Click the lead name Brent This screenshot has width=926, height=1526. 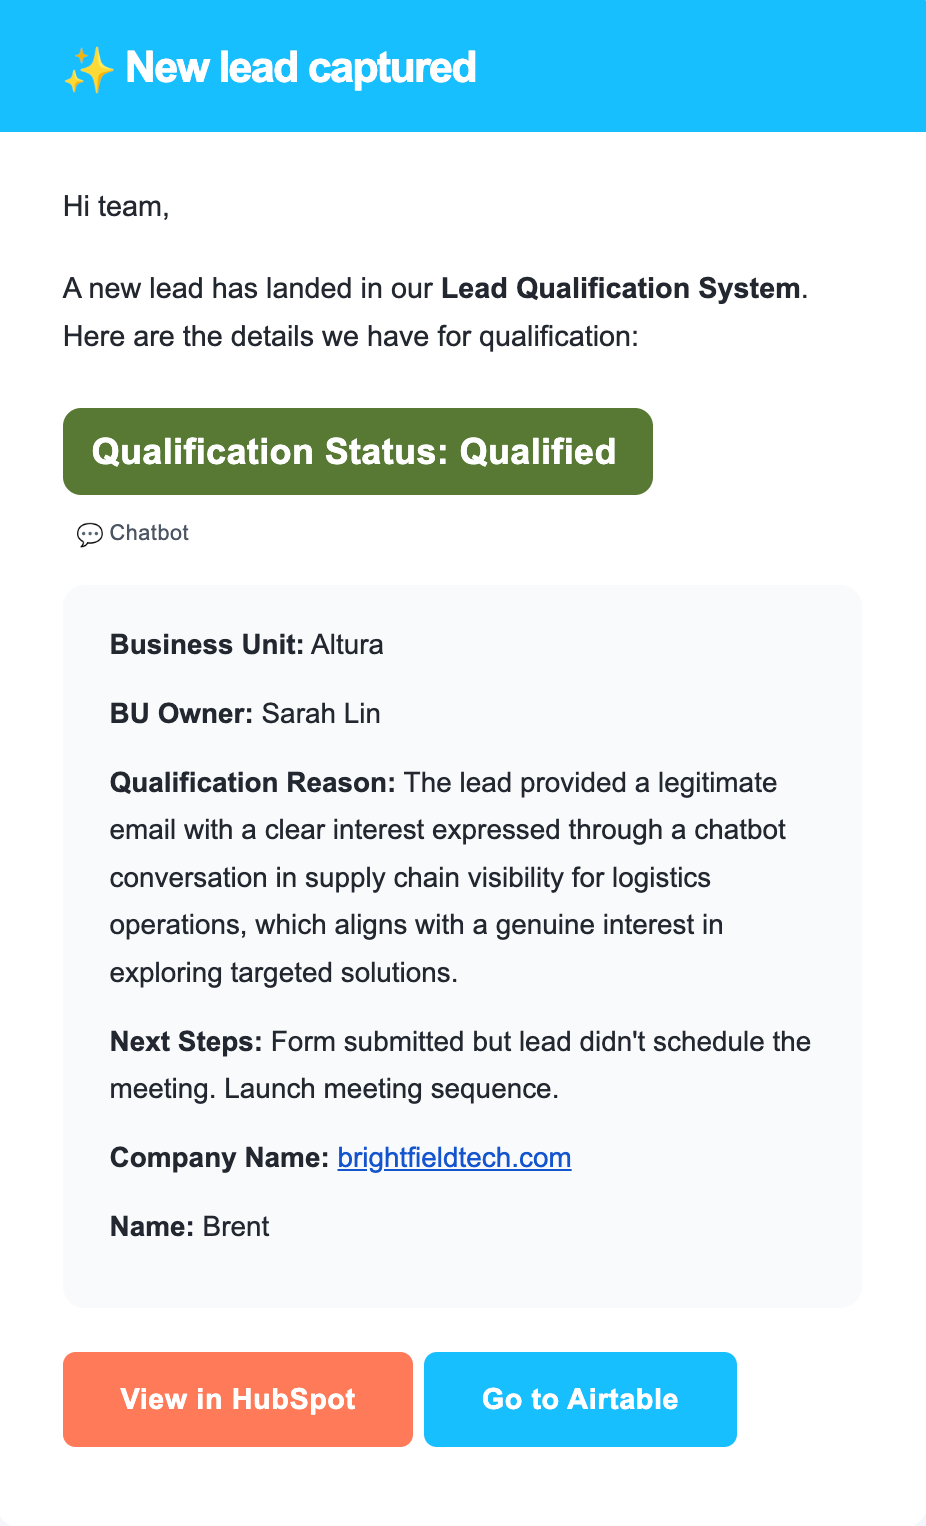coord(236,1227)
